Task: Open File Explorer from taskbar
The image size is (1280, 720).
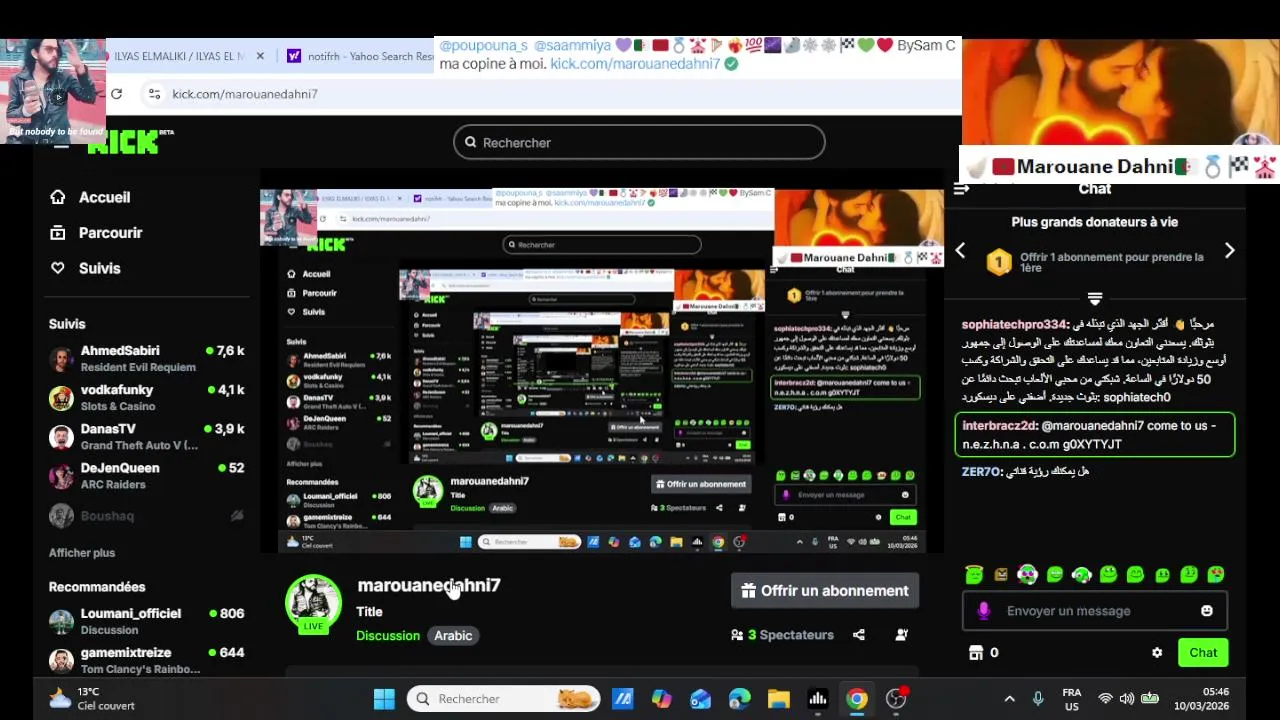Action: pyautogui.click(x=779, y=699)
